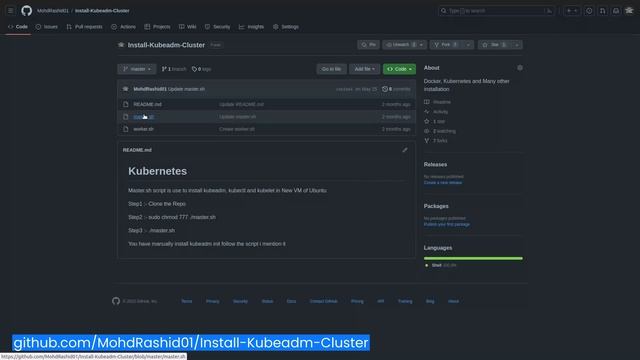
Task: Open the create-new plus dropdown
Action: 571,11
